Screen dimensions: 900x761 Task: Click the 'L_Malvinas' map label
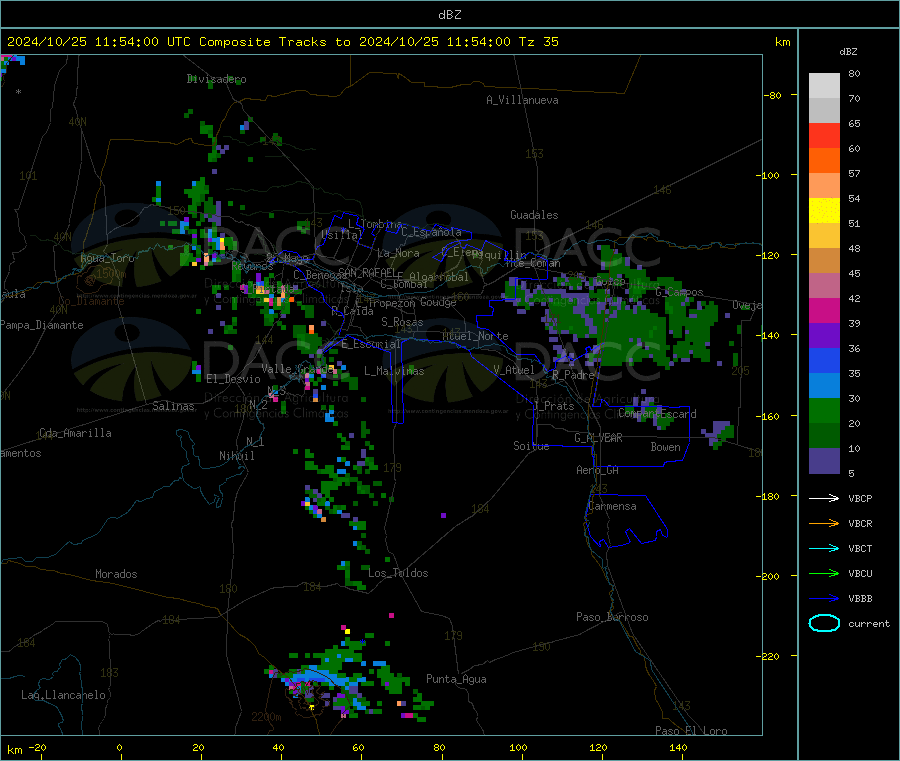(x=394, y=371)
